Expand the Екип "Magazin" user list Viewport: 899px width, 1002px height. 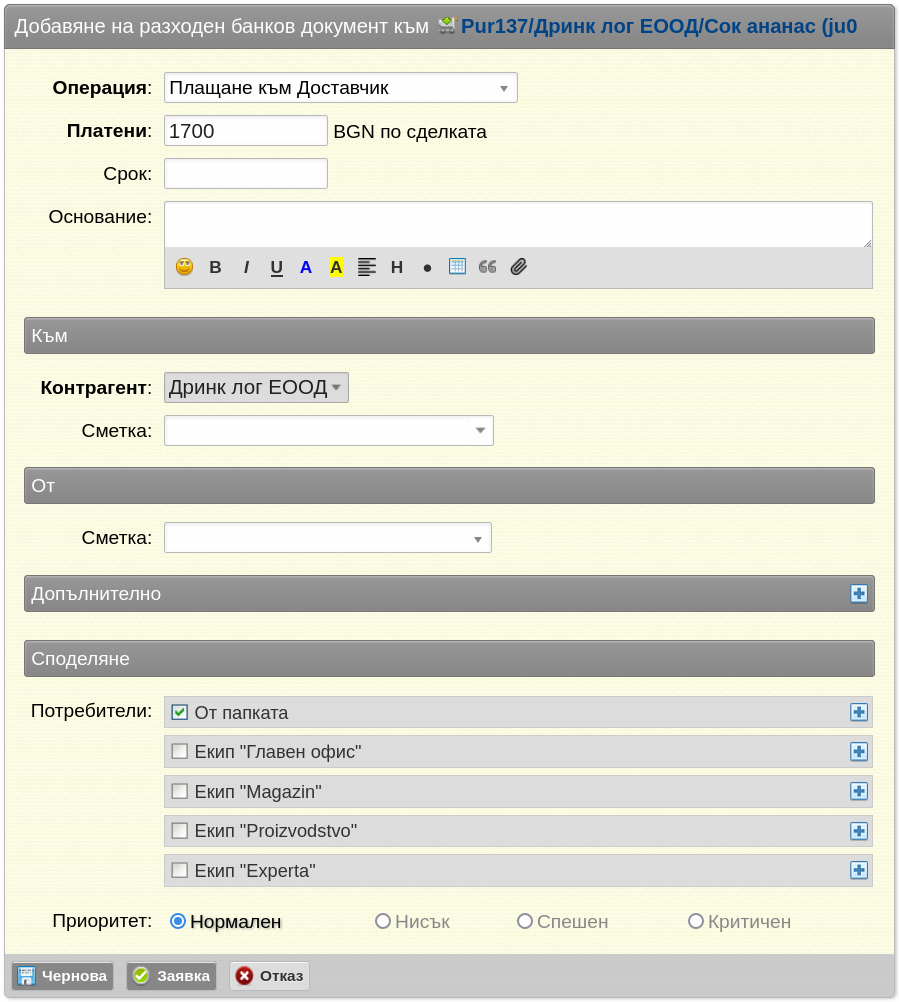click(859, 791)
